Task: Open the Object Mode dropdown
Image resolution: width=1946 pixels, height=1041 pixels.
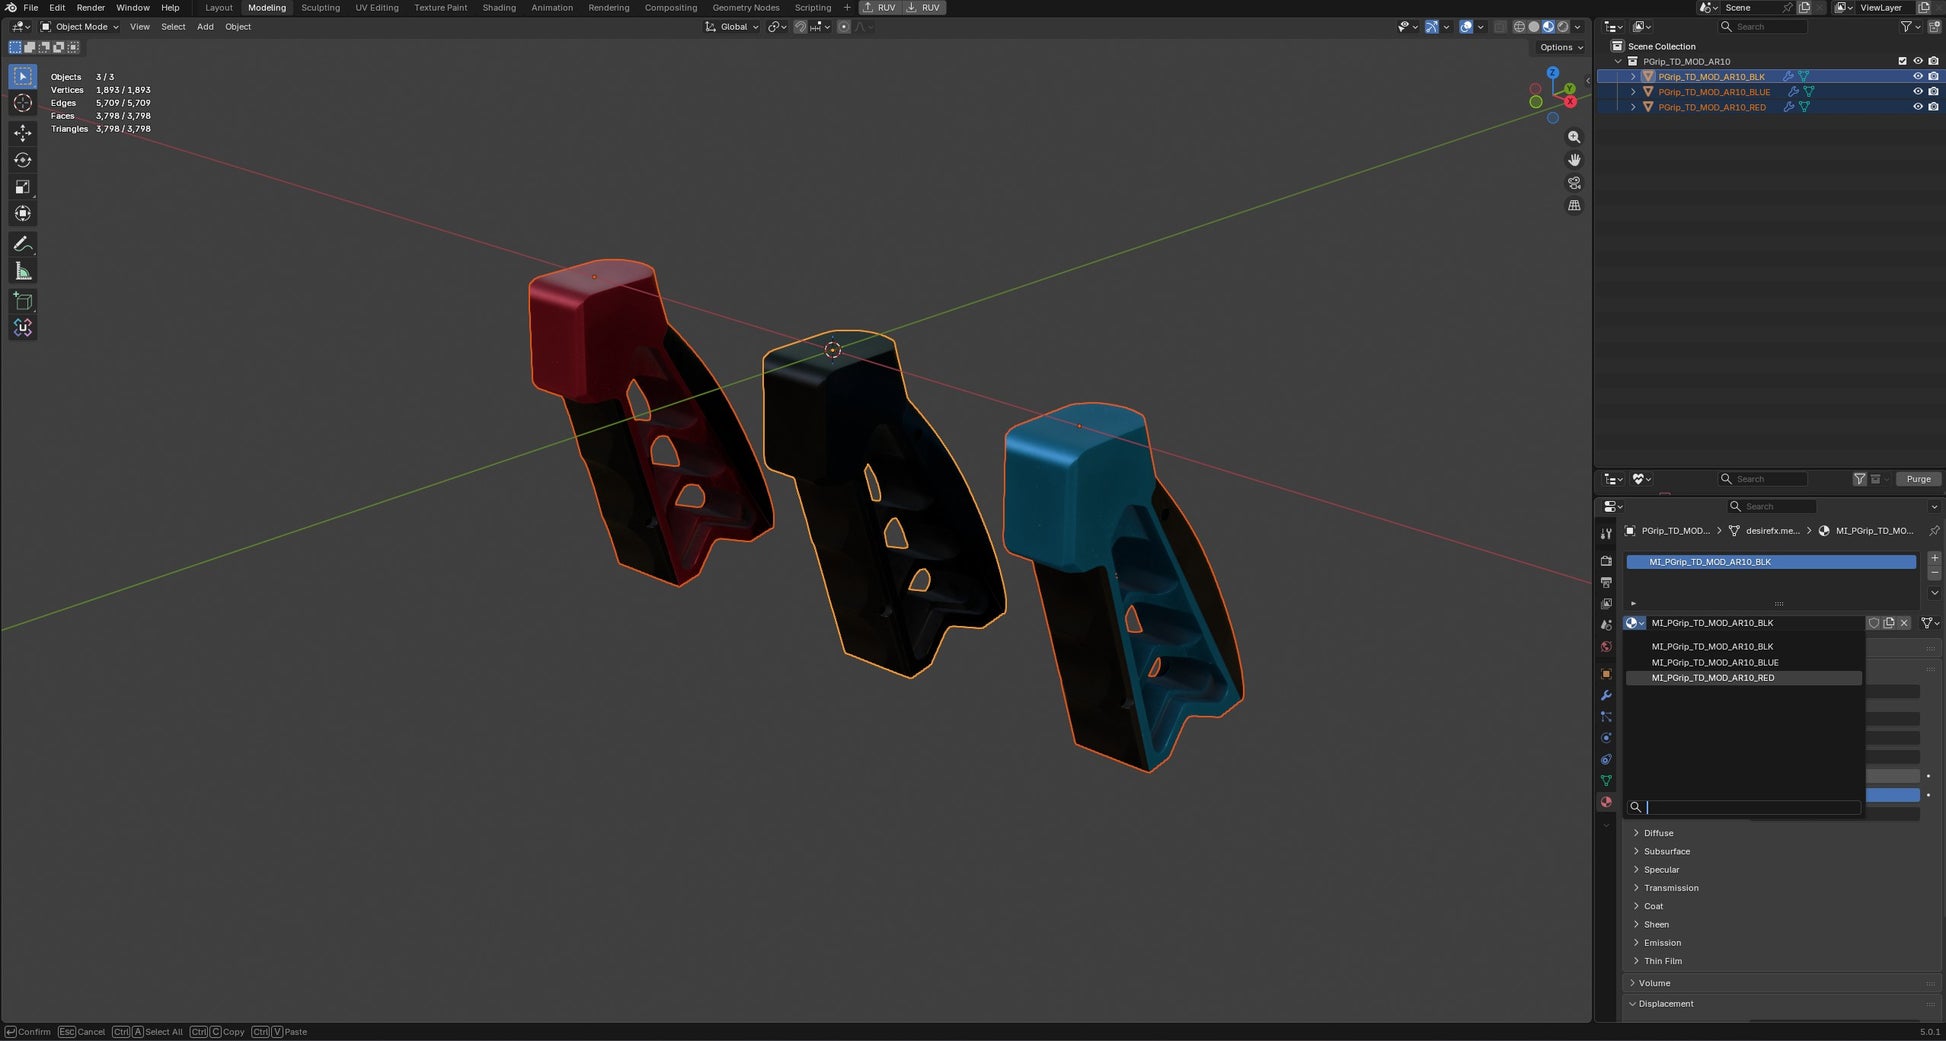Action: pyautogui.click(x=79, y=27)
